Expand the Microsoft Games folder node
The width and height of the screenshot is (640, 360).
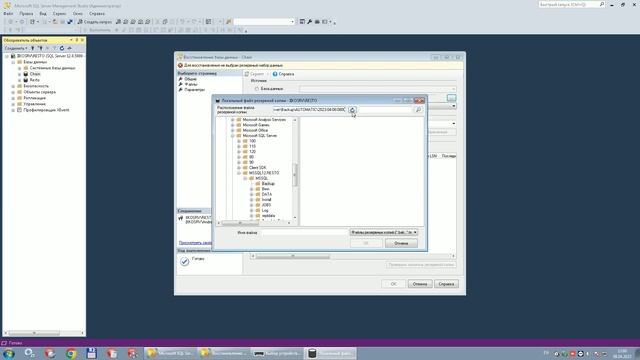(x=233, y=125)
